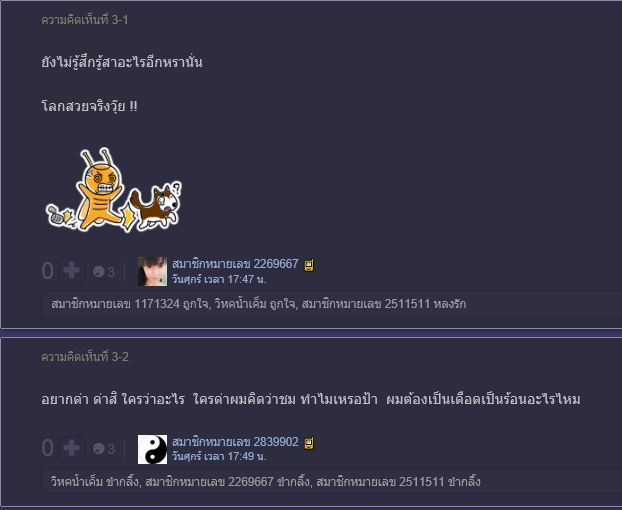The image size is (622, 510).
Task: Click mobile badge icon next to member 2839902
Action: pos(309,443)
